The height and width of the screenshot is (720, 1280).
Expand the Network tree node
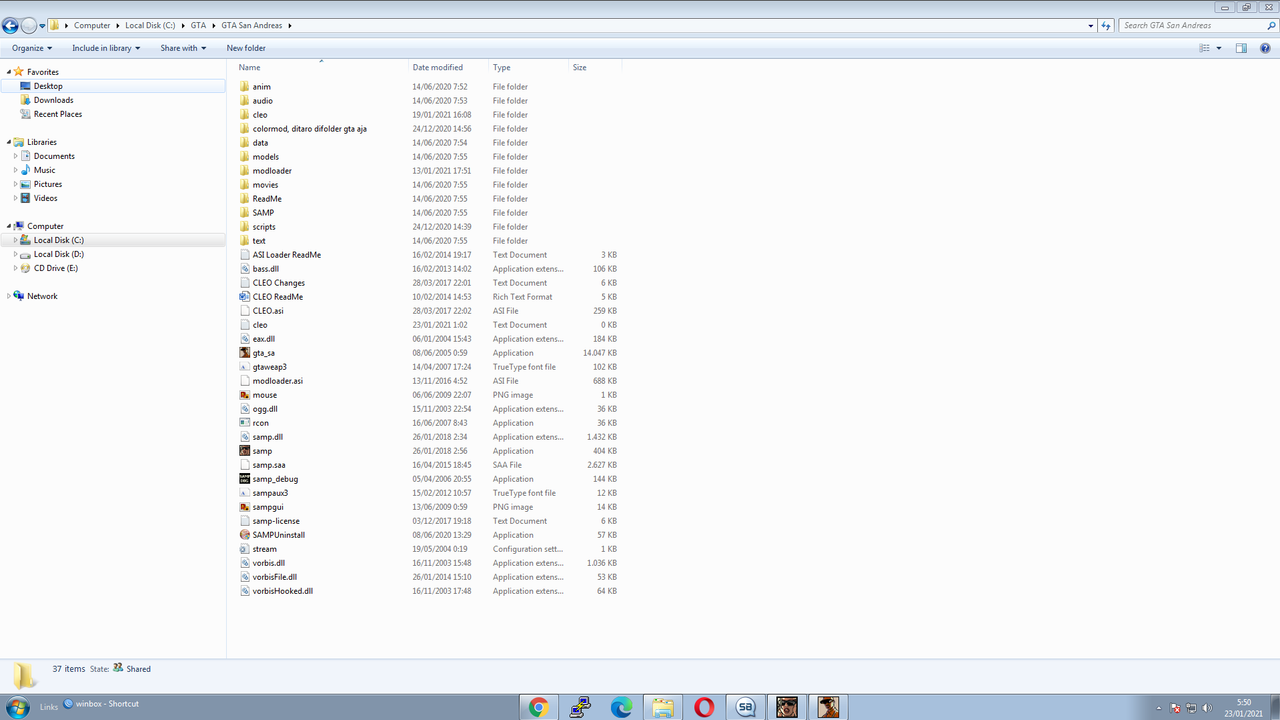(x=9, y=296)
